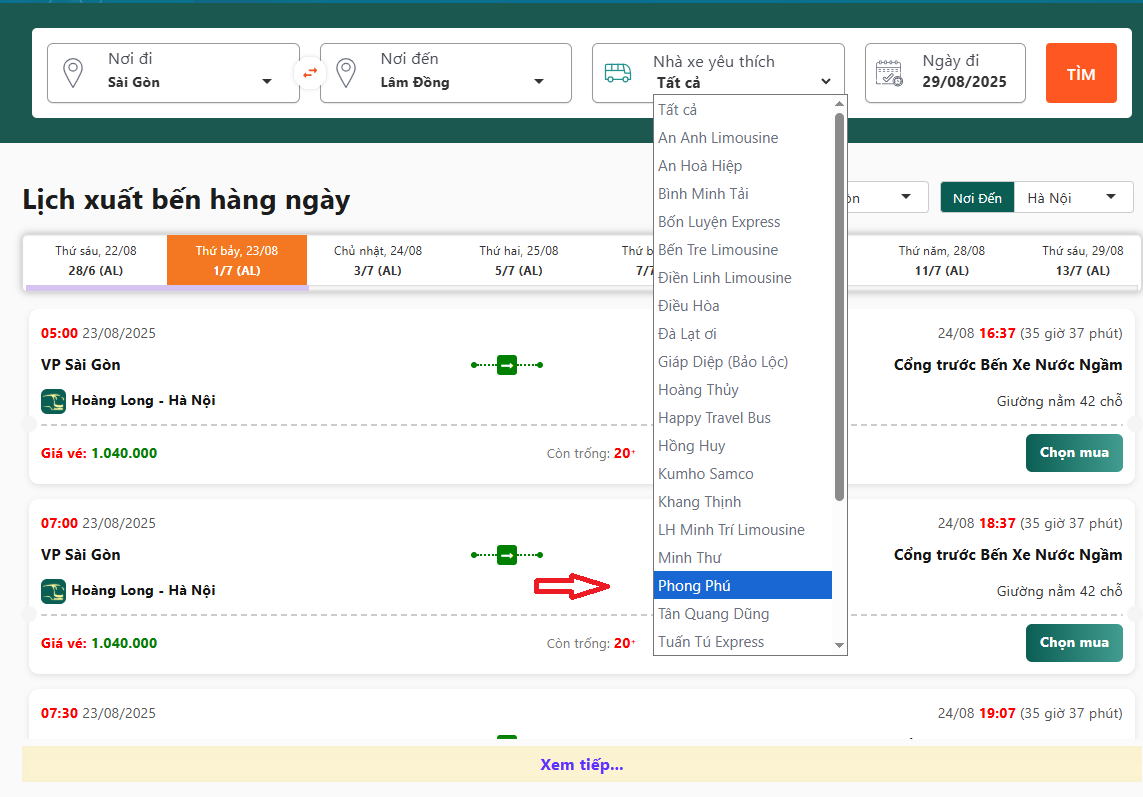Select highlighted Phong Phú option

(743, 586)
